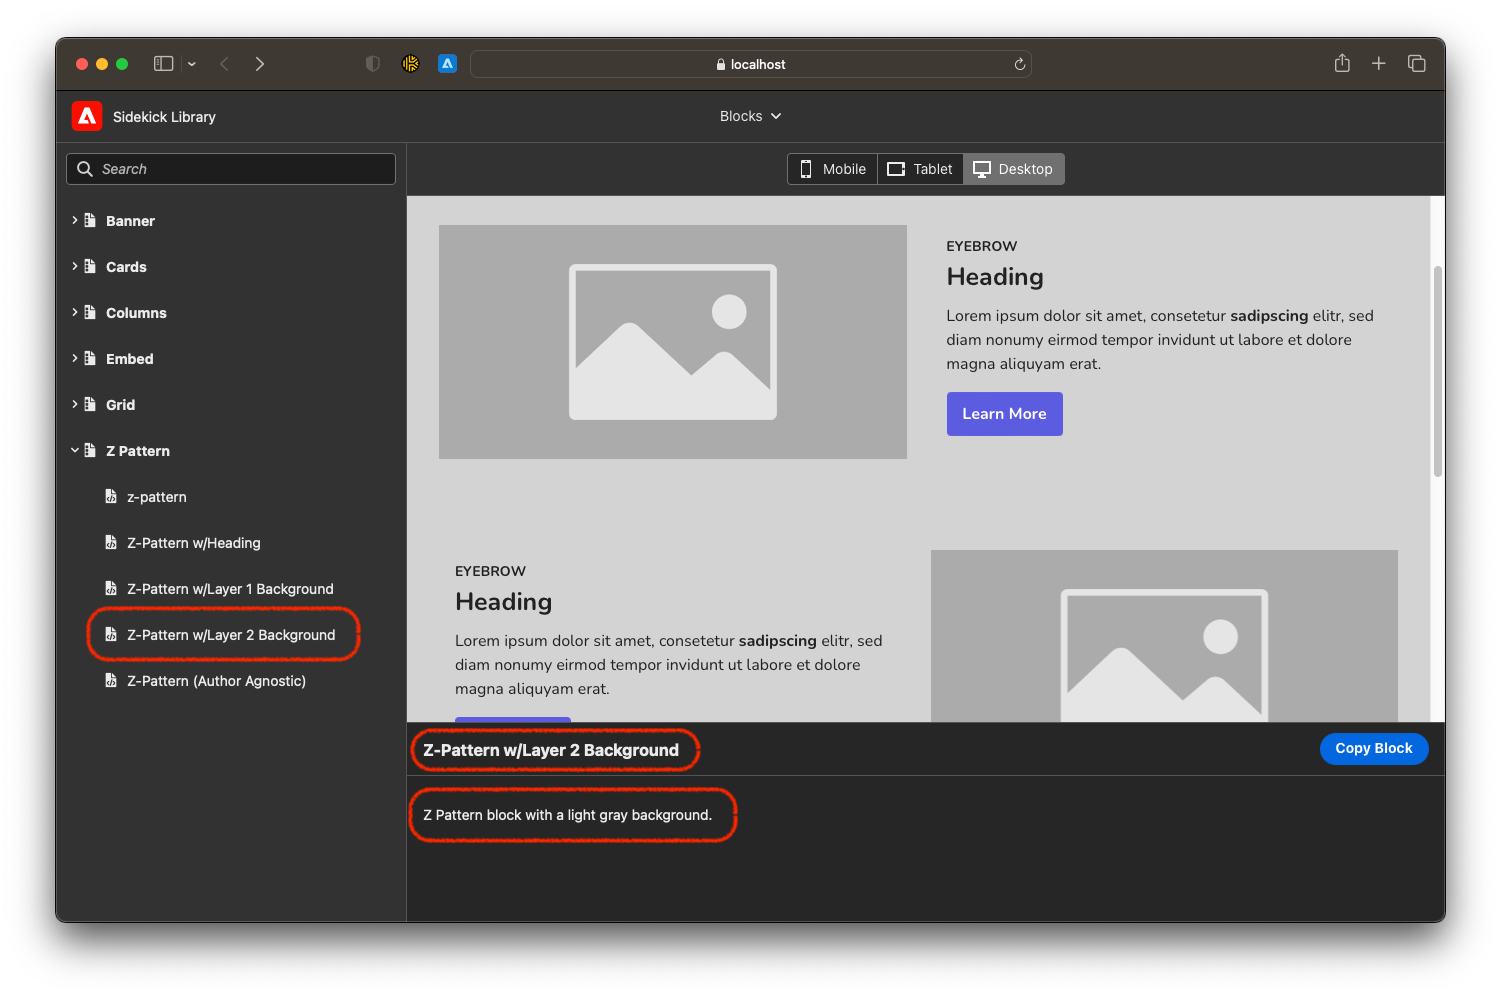Switch preview to Mobile view

click(x=831, y=168)
